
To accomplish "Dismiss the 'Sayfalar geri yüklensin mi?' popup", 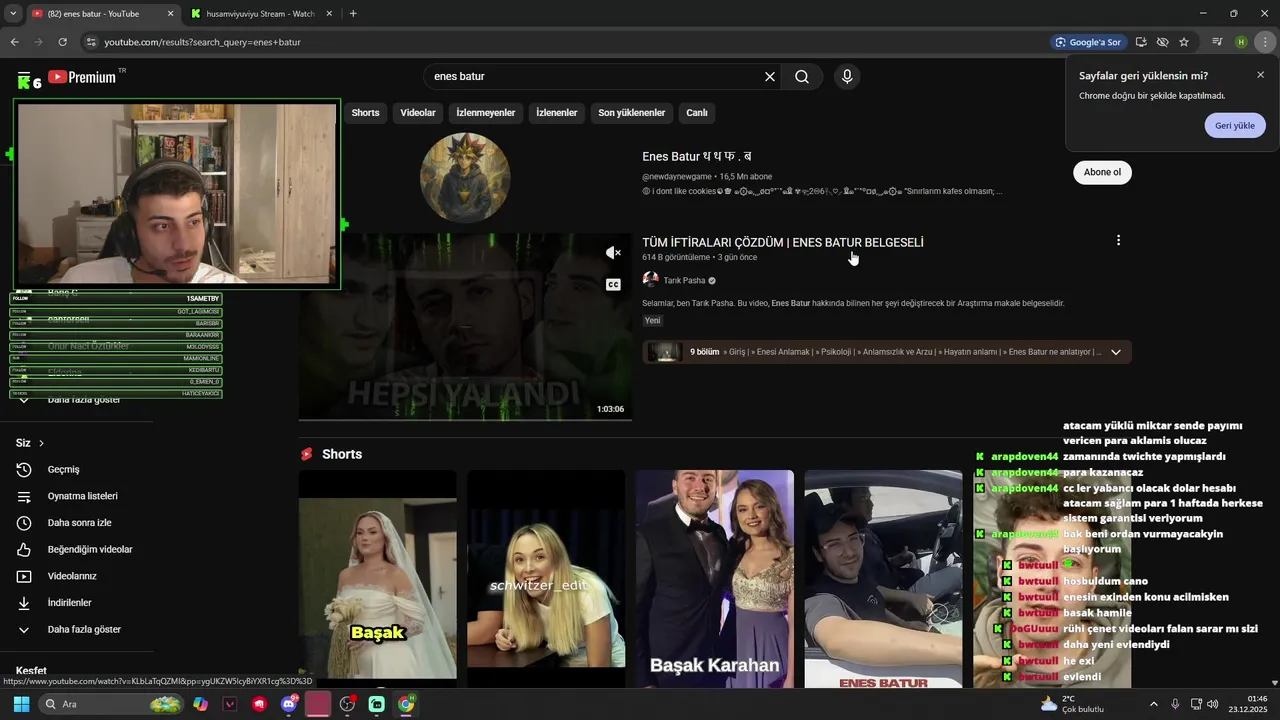I will click(1260, 75).
